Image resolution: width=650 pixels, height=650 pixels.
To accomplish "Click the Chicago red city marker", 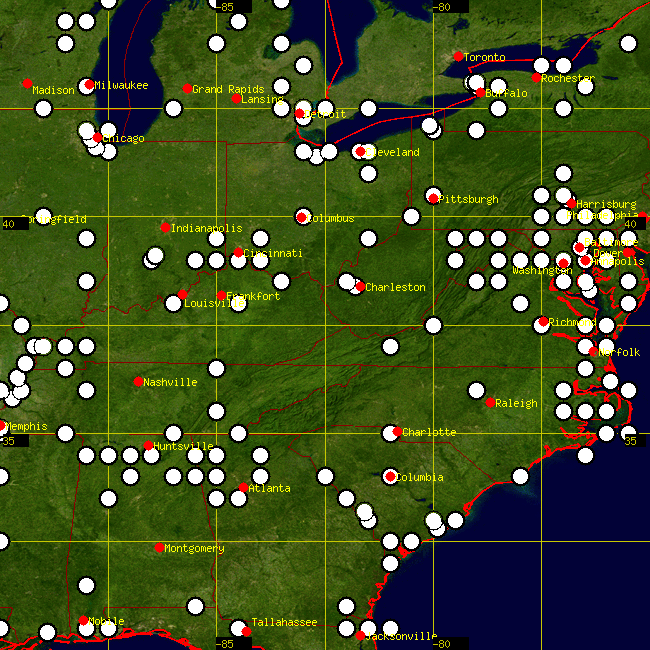I will coord(97,138).
